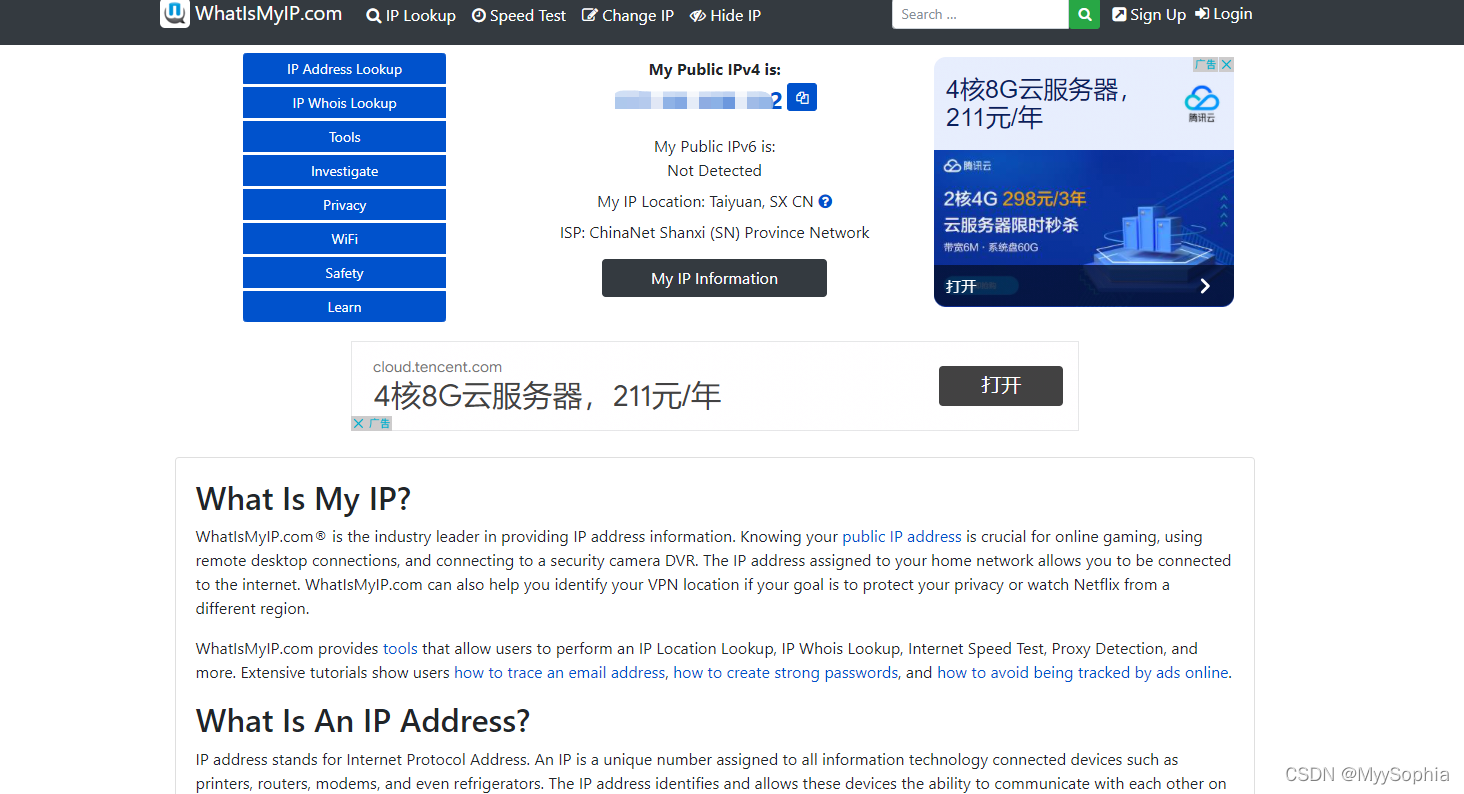The image size is (1464, 794).
Task: Open Change IP in top navigation
Action: pyautogui.click(x=628, y=15)
